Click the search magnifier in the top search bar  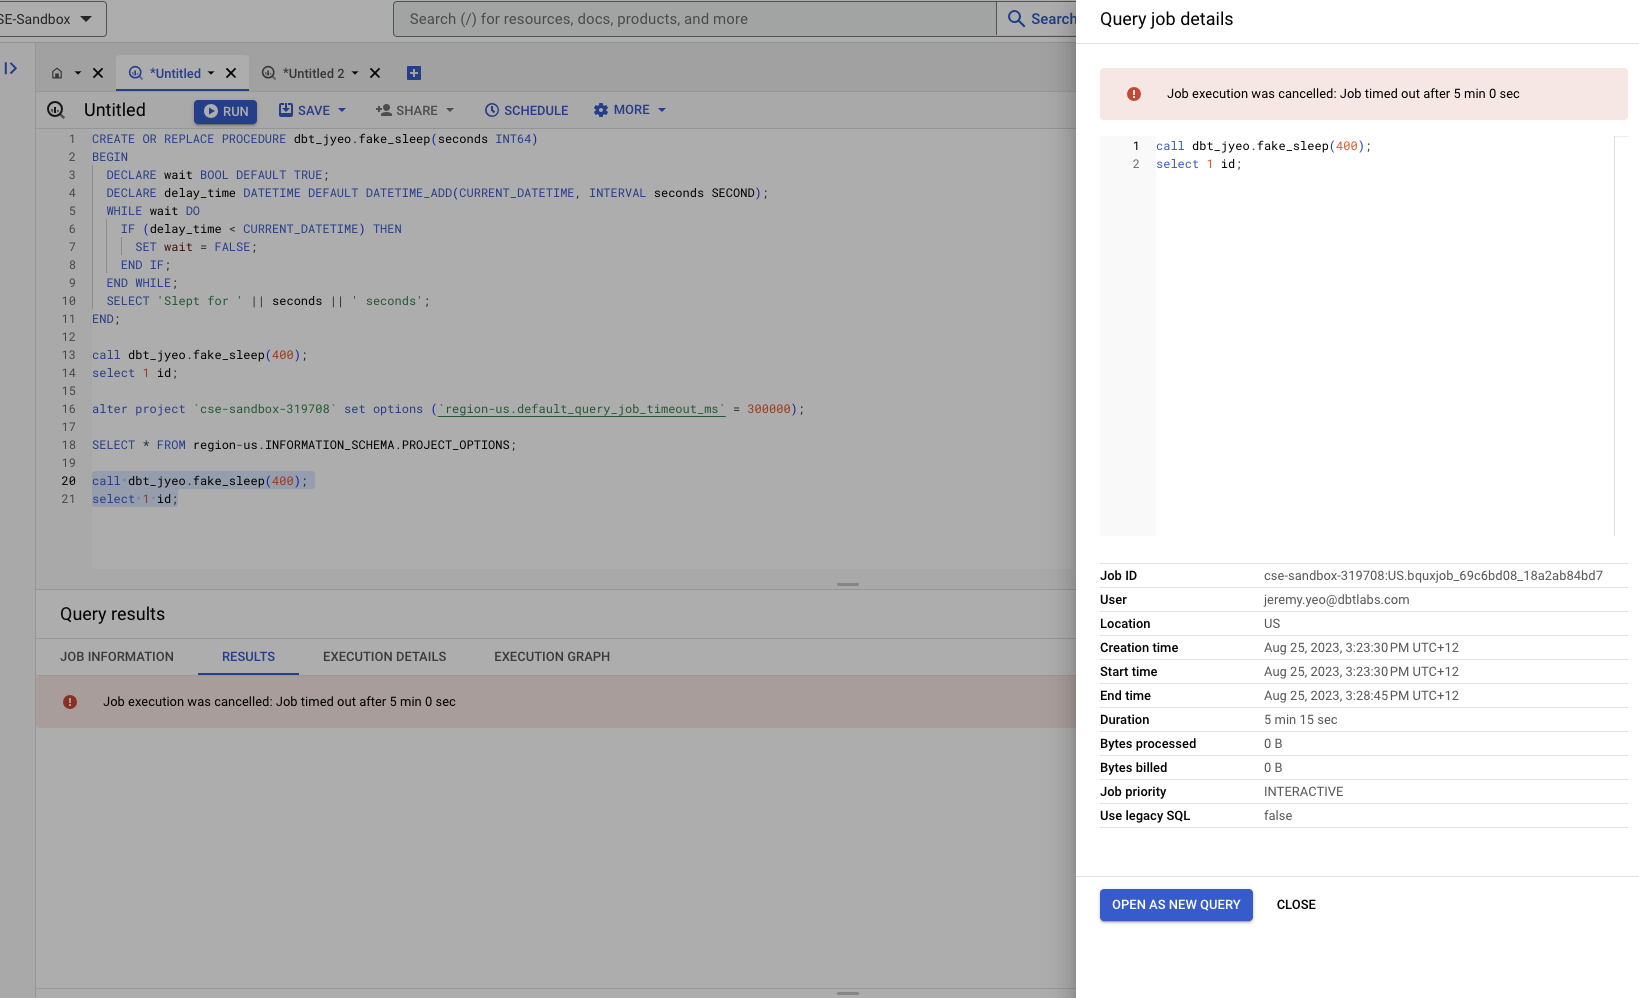tap(1014, 19)
